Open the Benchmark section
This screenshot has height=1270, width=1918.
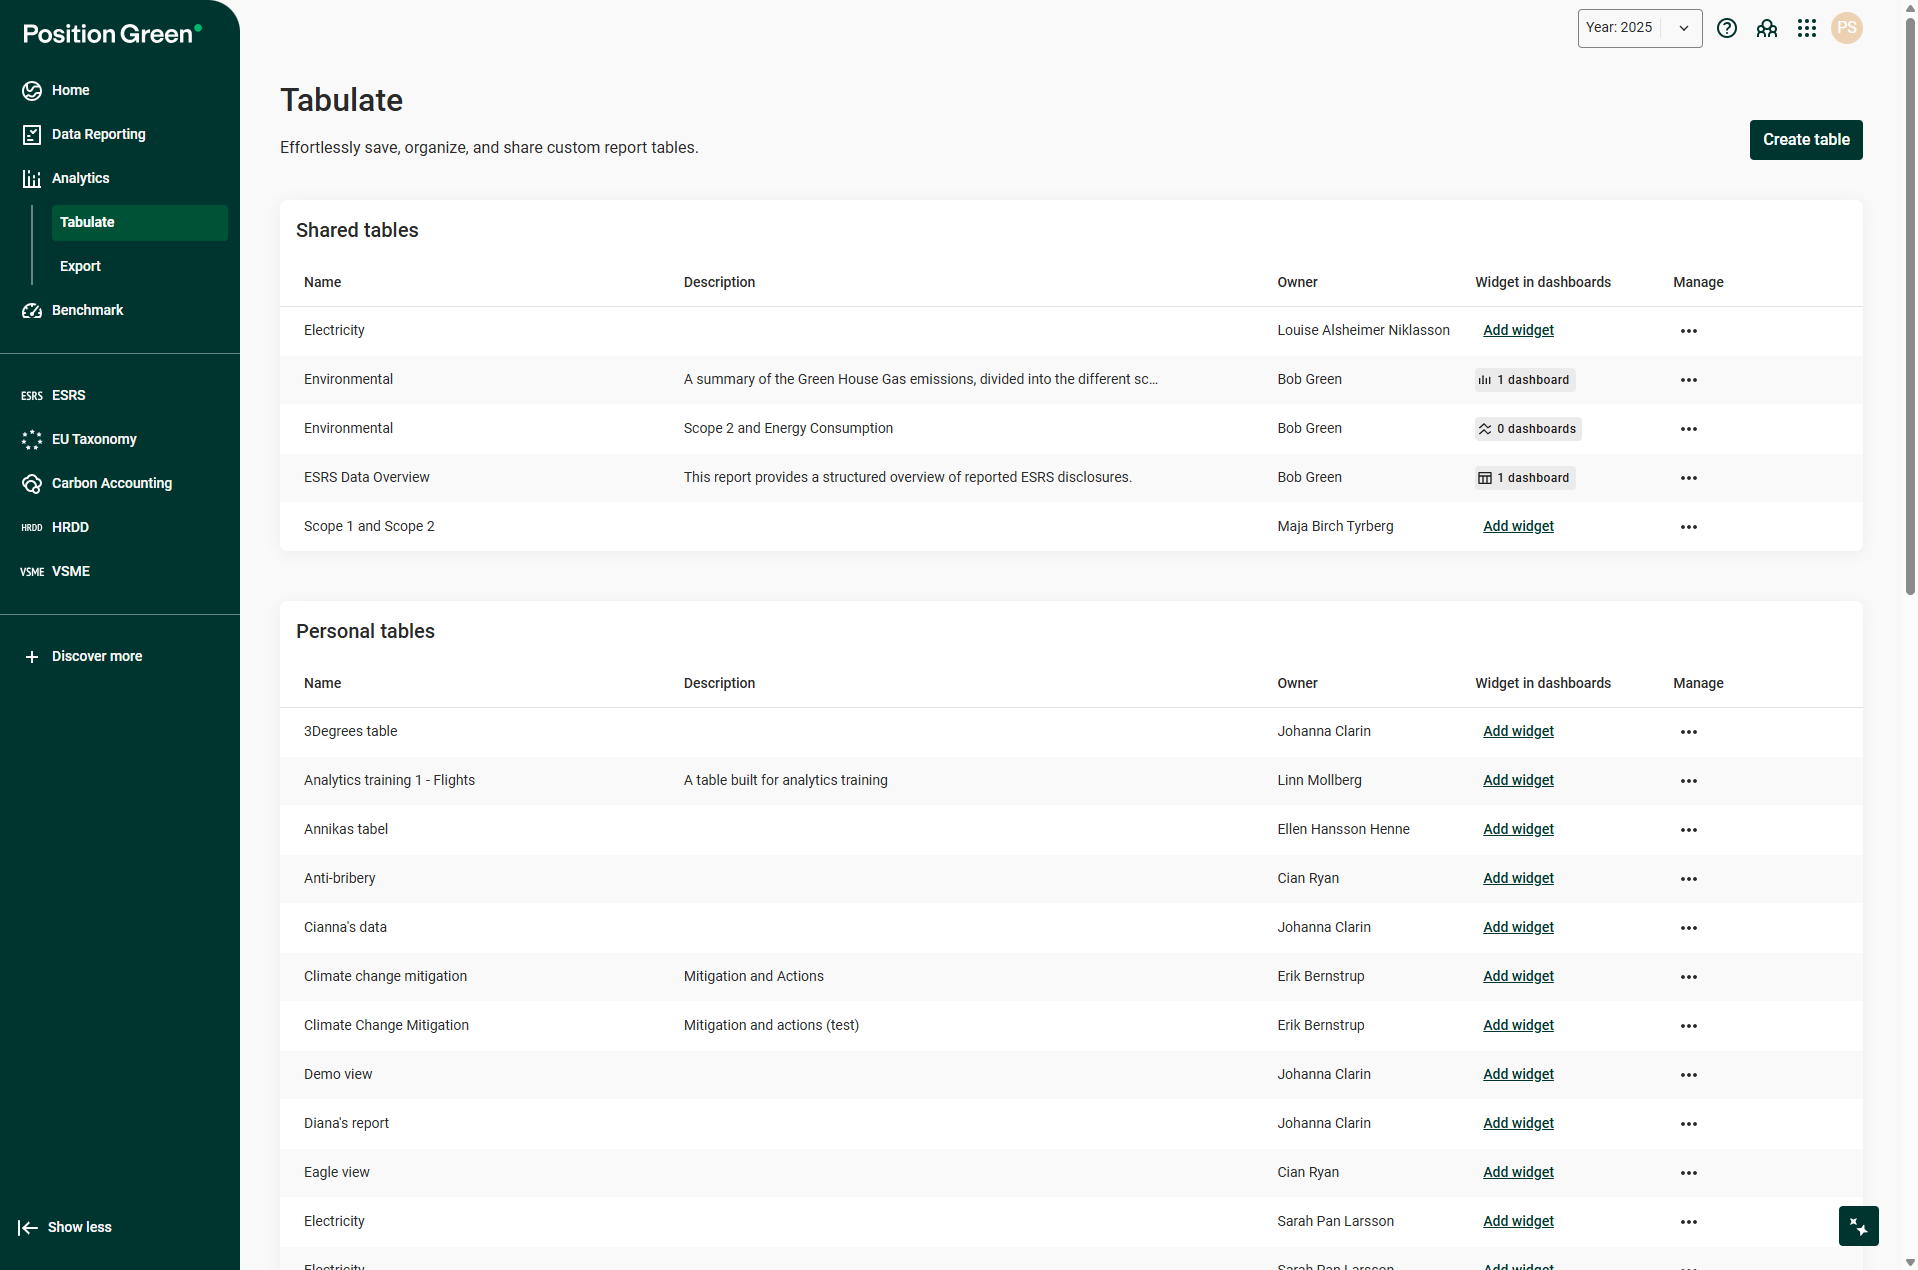(87, 310)
